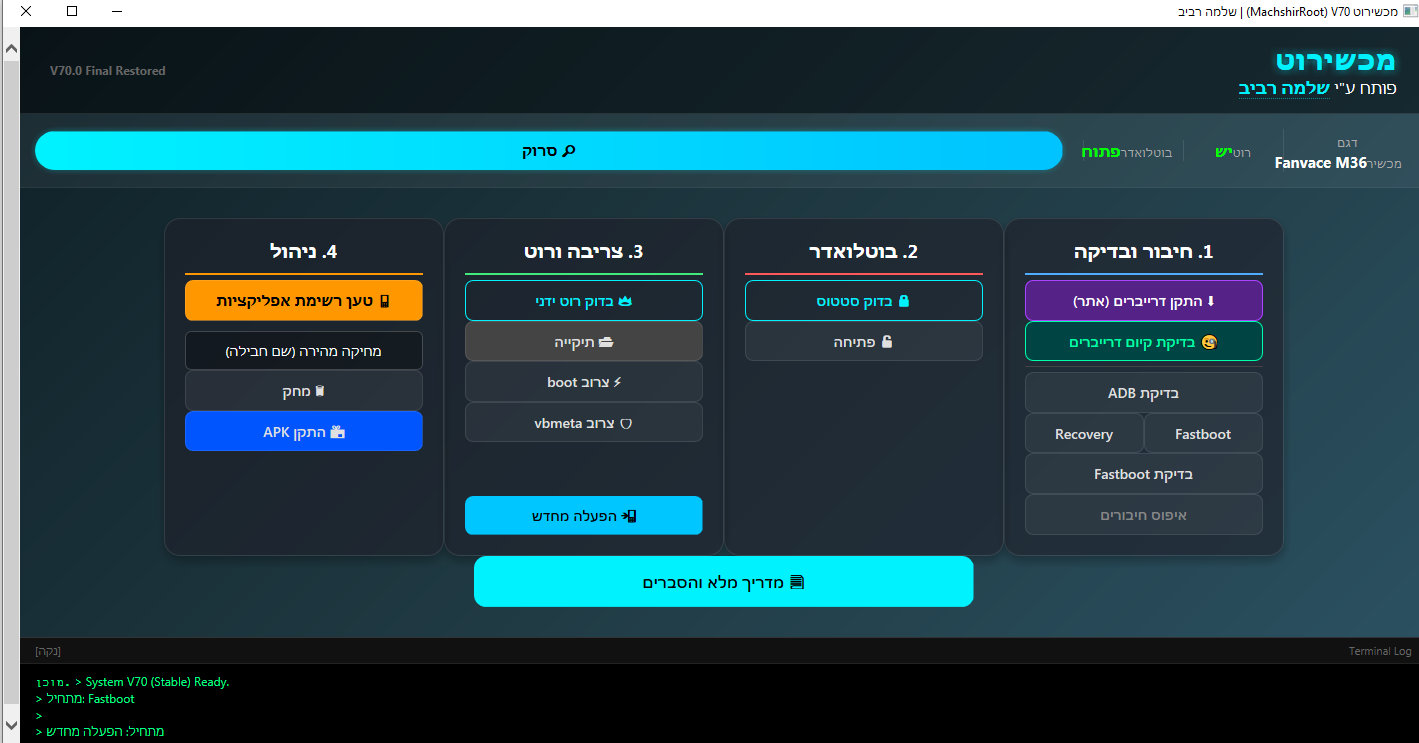
Task: Load the apps list (טען רשימת אפליקציות)
Action: click(x=303, y=301)
